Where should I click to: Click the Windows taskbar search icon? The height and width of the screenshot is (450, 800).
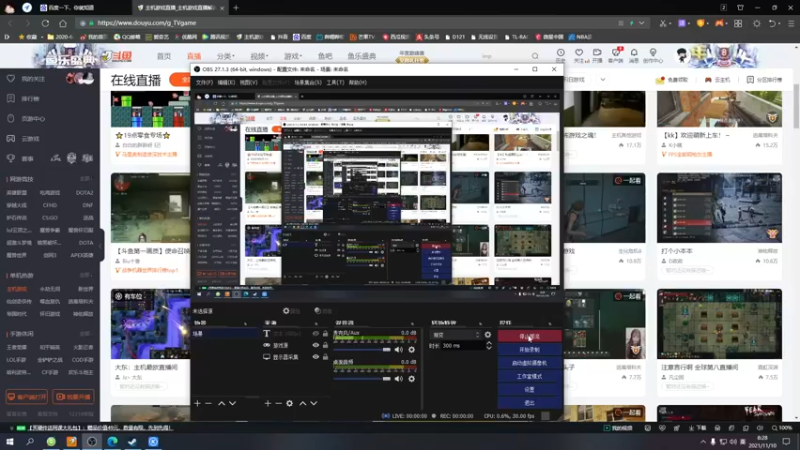(30, 441)
